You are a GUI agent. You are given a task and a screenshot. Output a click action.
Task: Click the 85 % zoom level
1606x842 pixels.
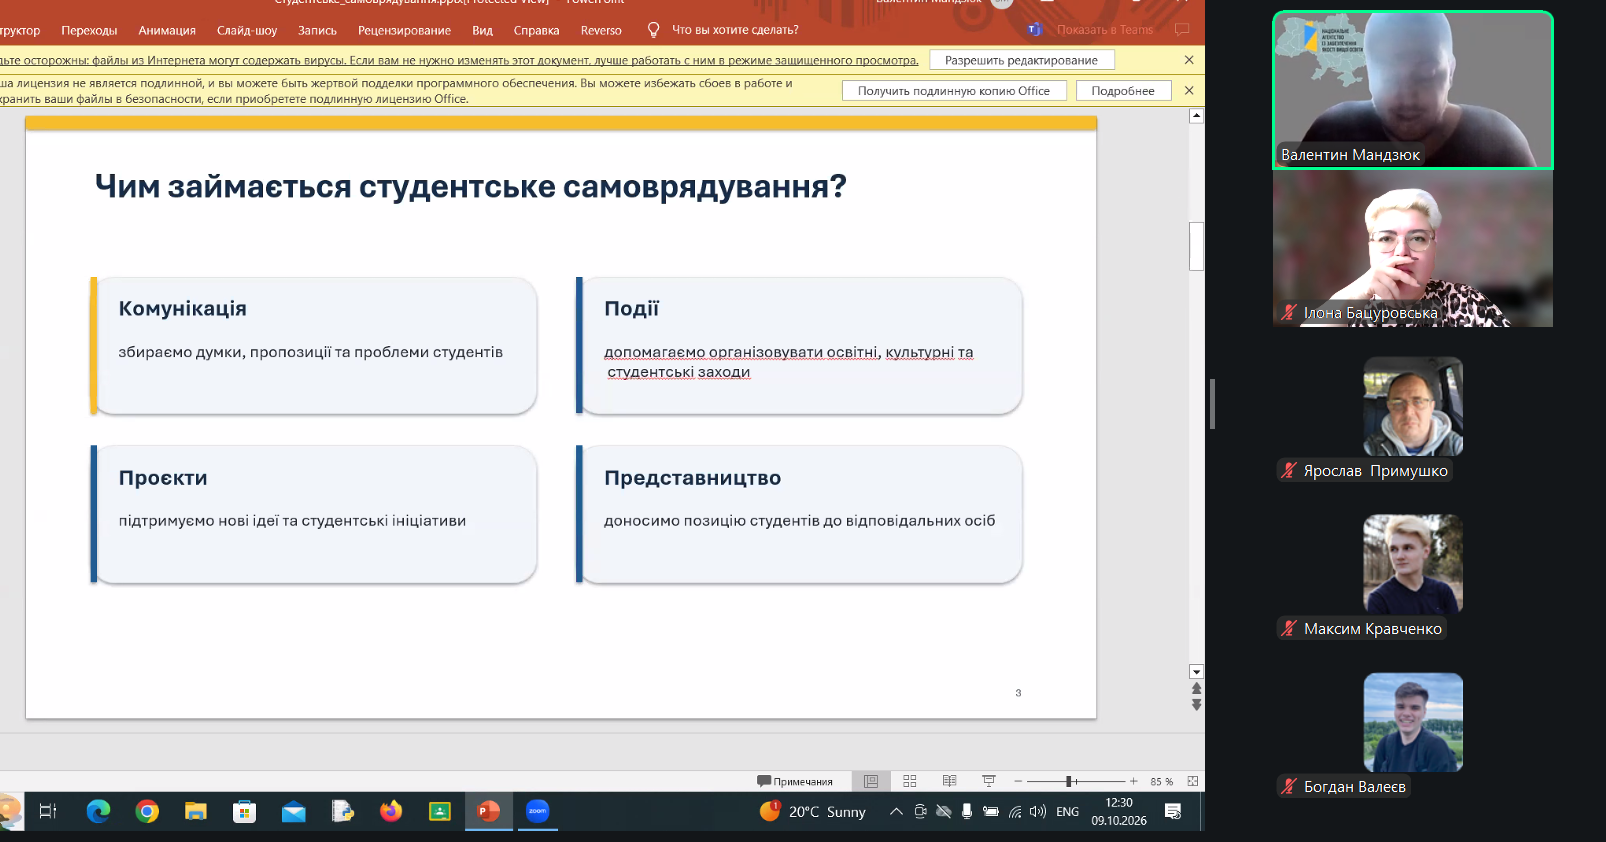[1162, 782]
